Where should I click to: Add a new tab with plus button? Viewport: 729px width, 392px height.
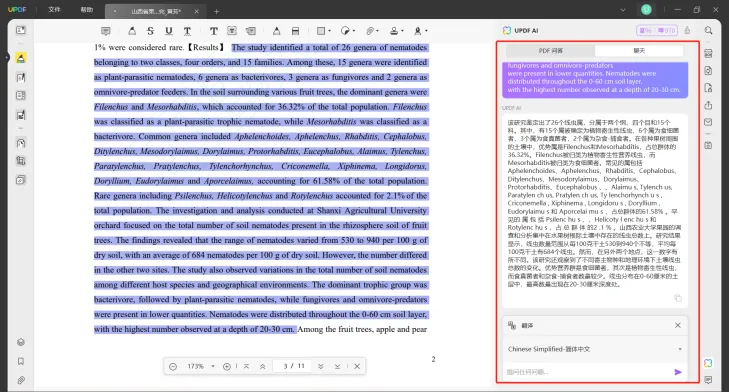pyautogui.click(x=216, y=11)
